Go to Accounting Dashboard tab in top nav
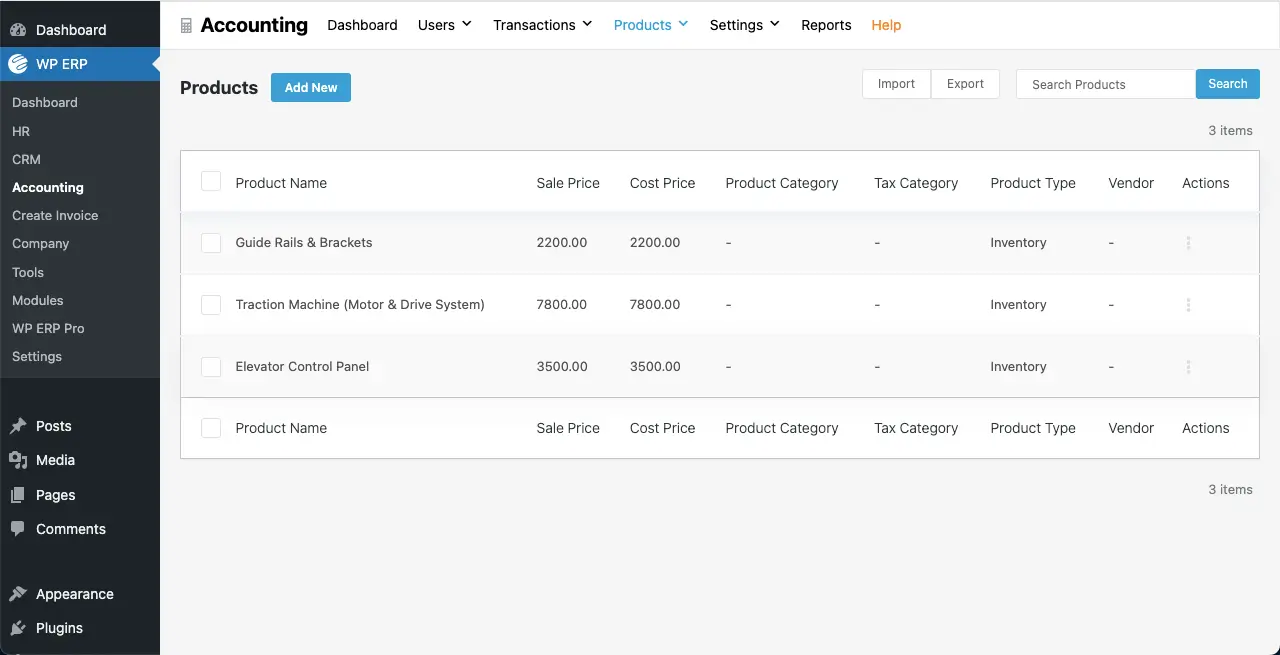 [362, 25]
